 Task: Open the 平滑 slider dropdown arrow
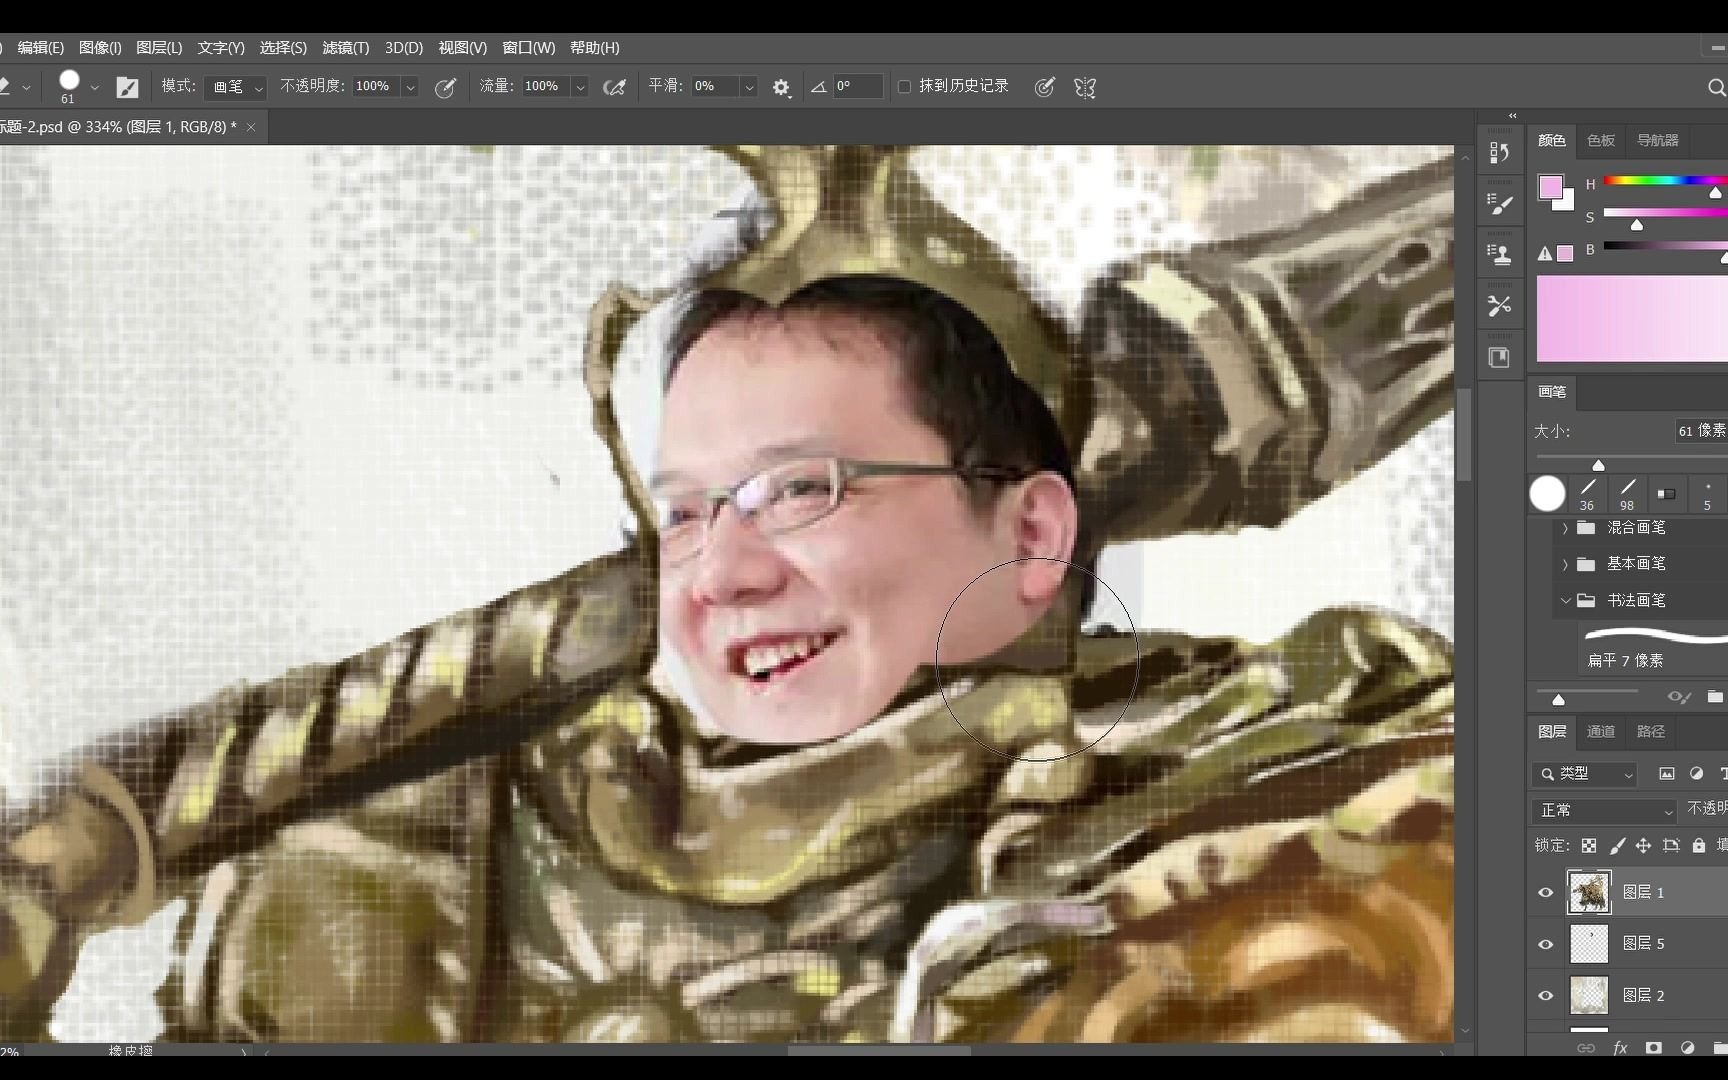pos(749,87)
